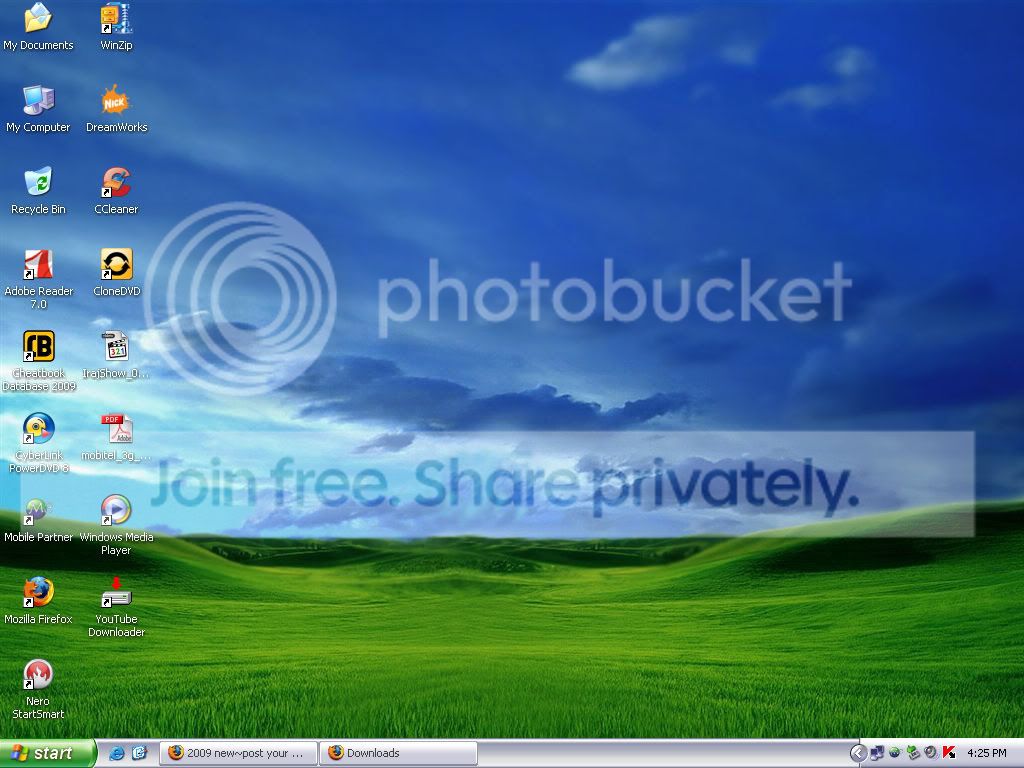Click the green globe tray icon

pos(895,753)
